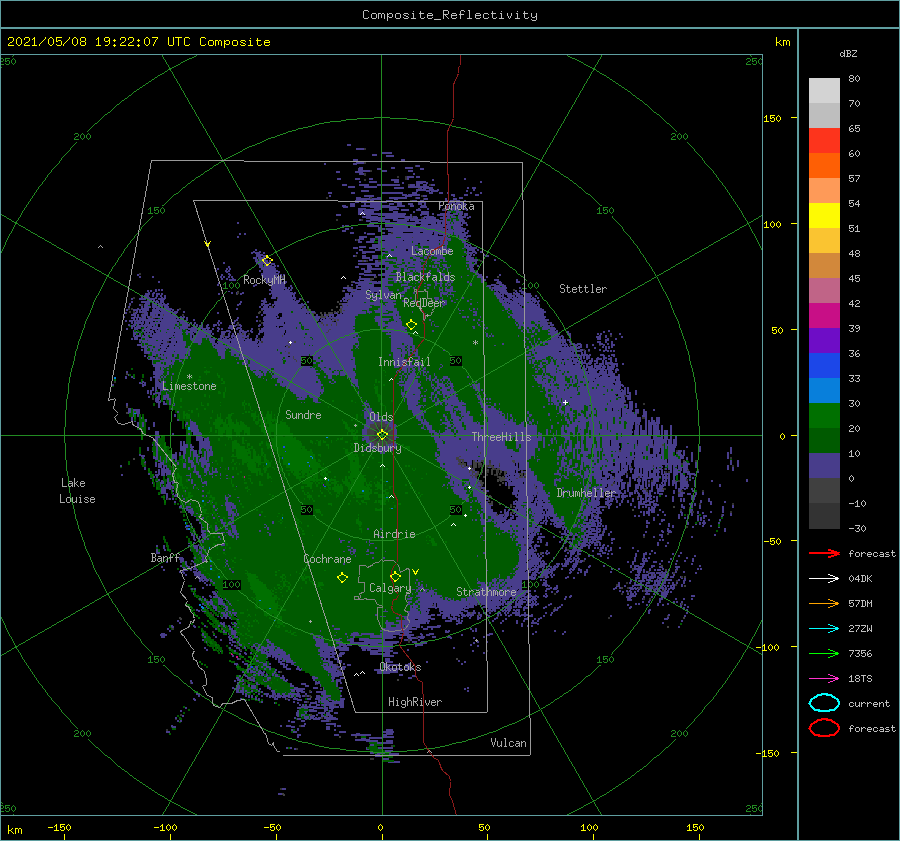Viewport: 900px width, 841px height.
Task: Click the Vulcan city label
Action: tap(508, 743)
